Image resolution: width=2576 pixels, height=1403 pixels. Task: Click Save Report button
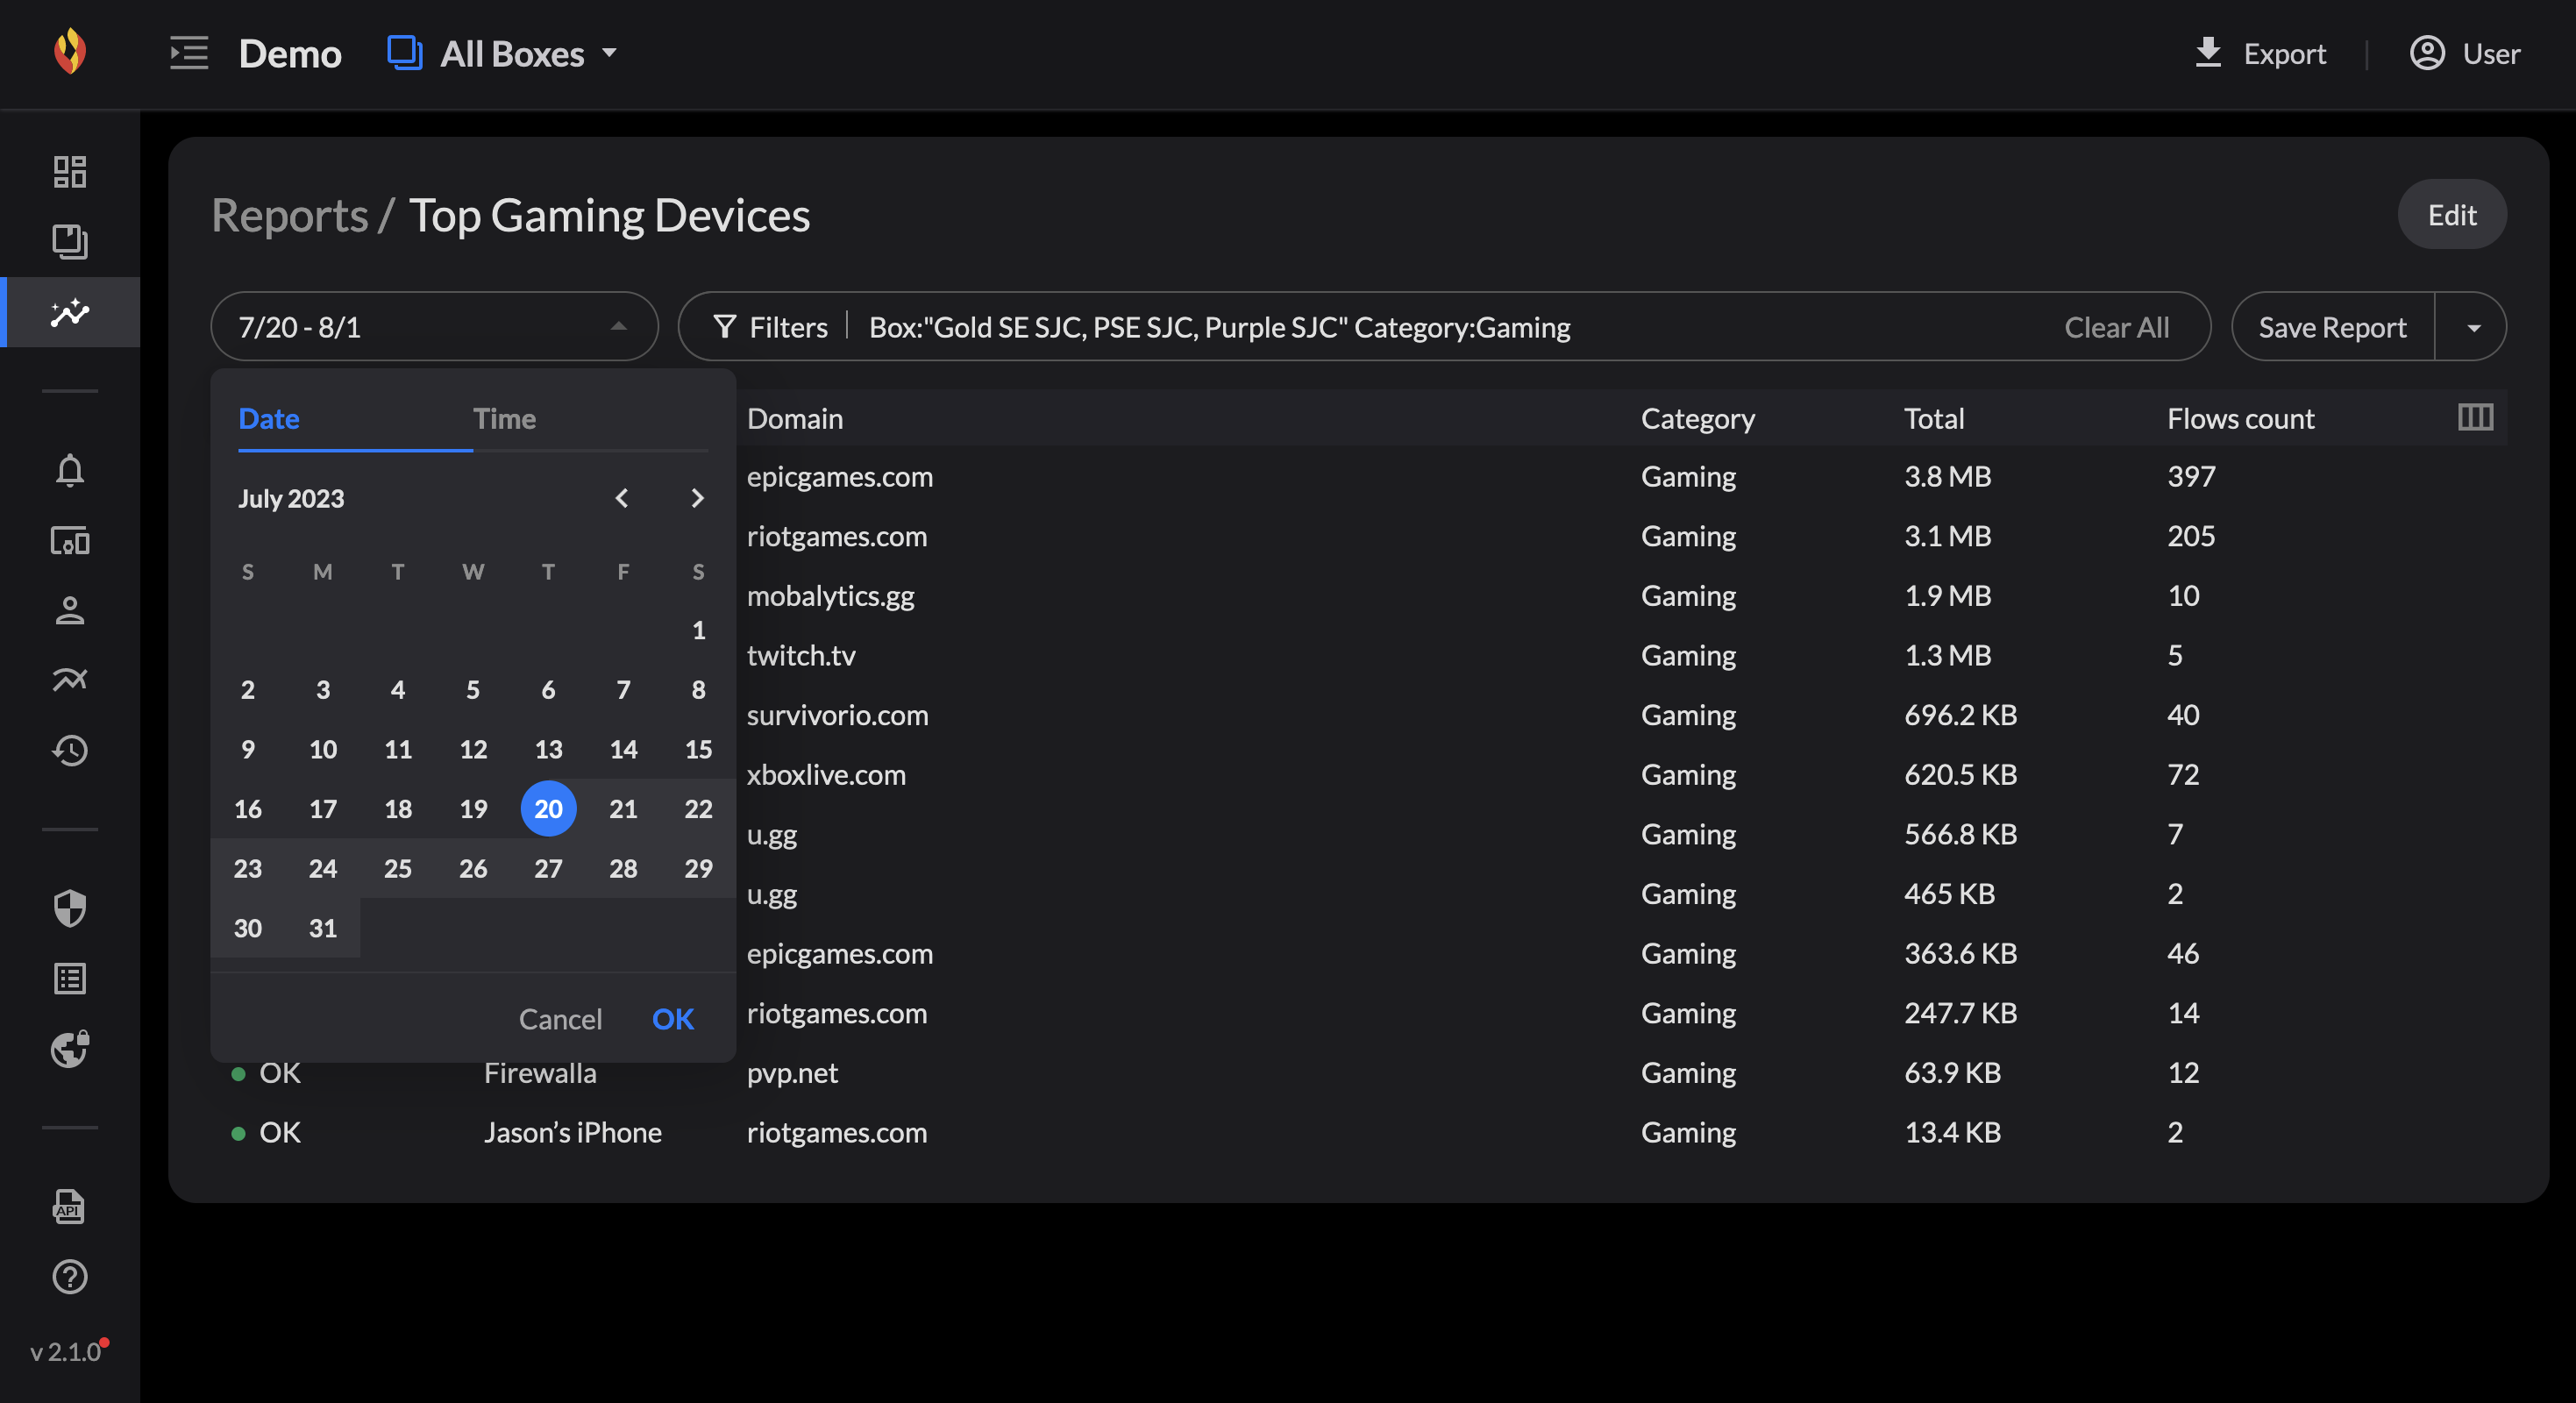(x=2332, y=327)
